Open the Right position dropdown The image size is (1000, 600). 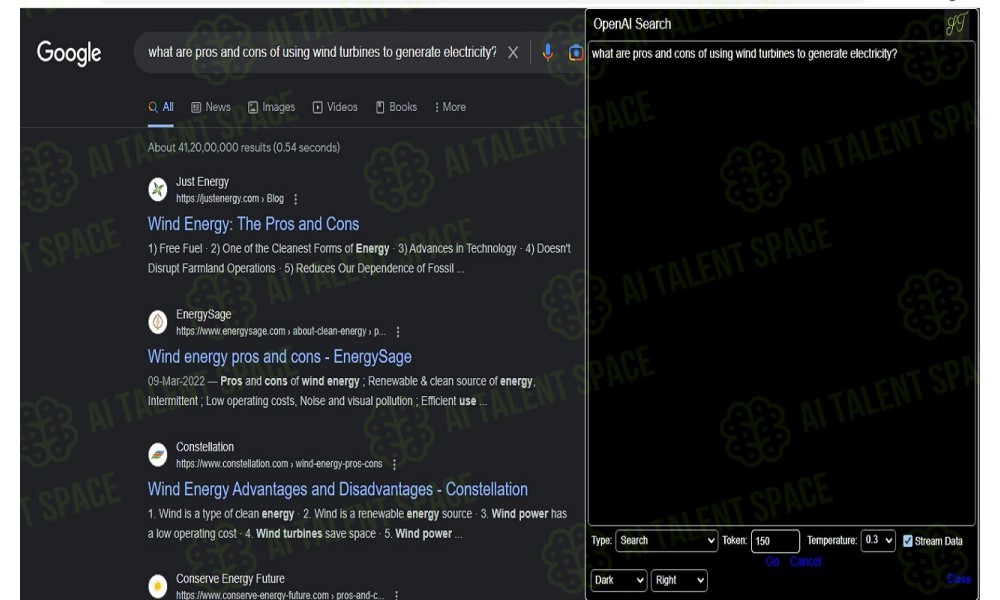[679, 580]
